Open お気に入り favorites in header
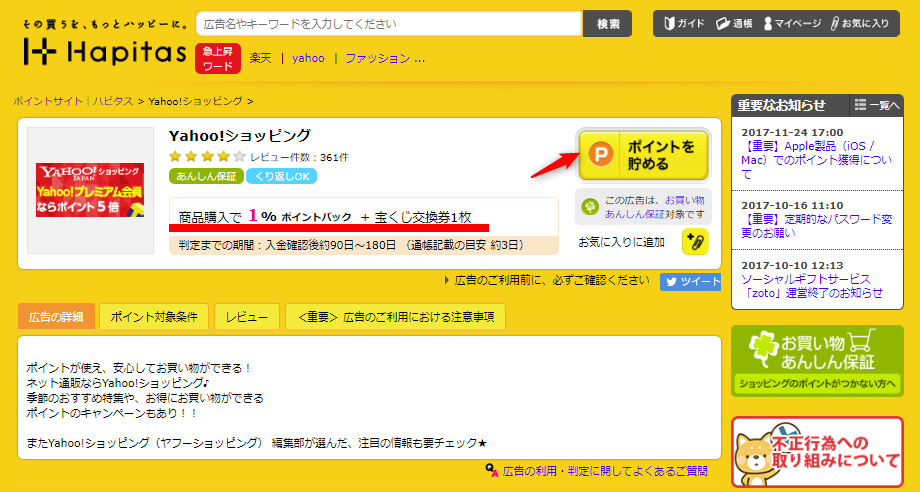920x492 pixels. click(858, 23)
